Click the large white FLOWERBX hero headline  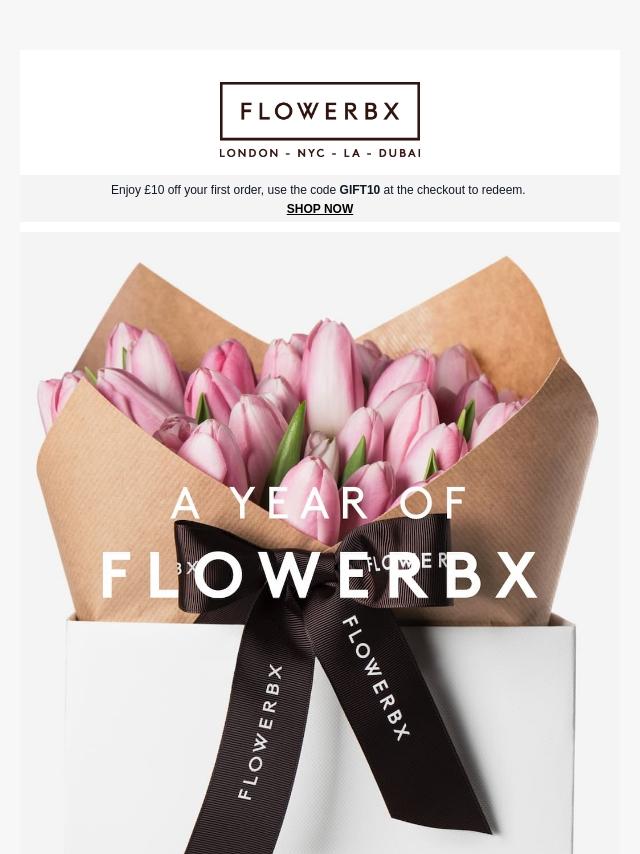(320, 575)
